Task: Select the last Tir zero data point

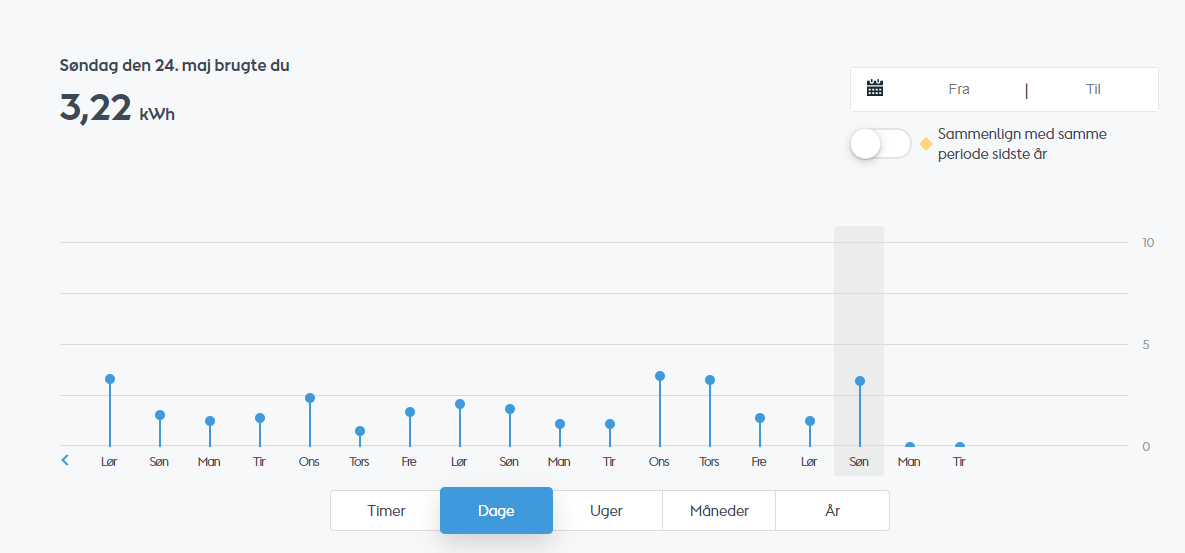Action: point(960,446)
